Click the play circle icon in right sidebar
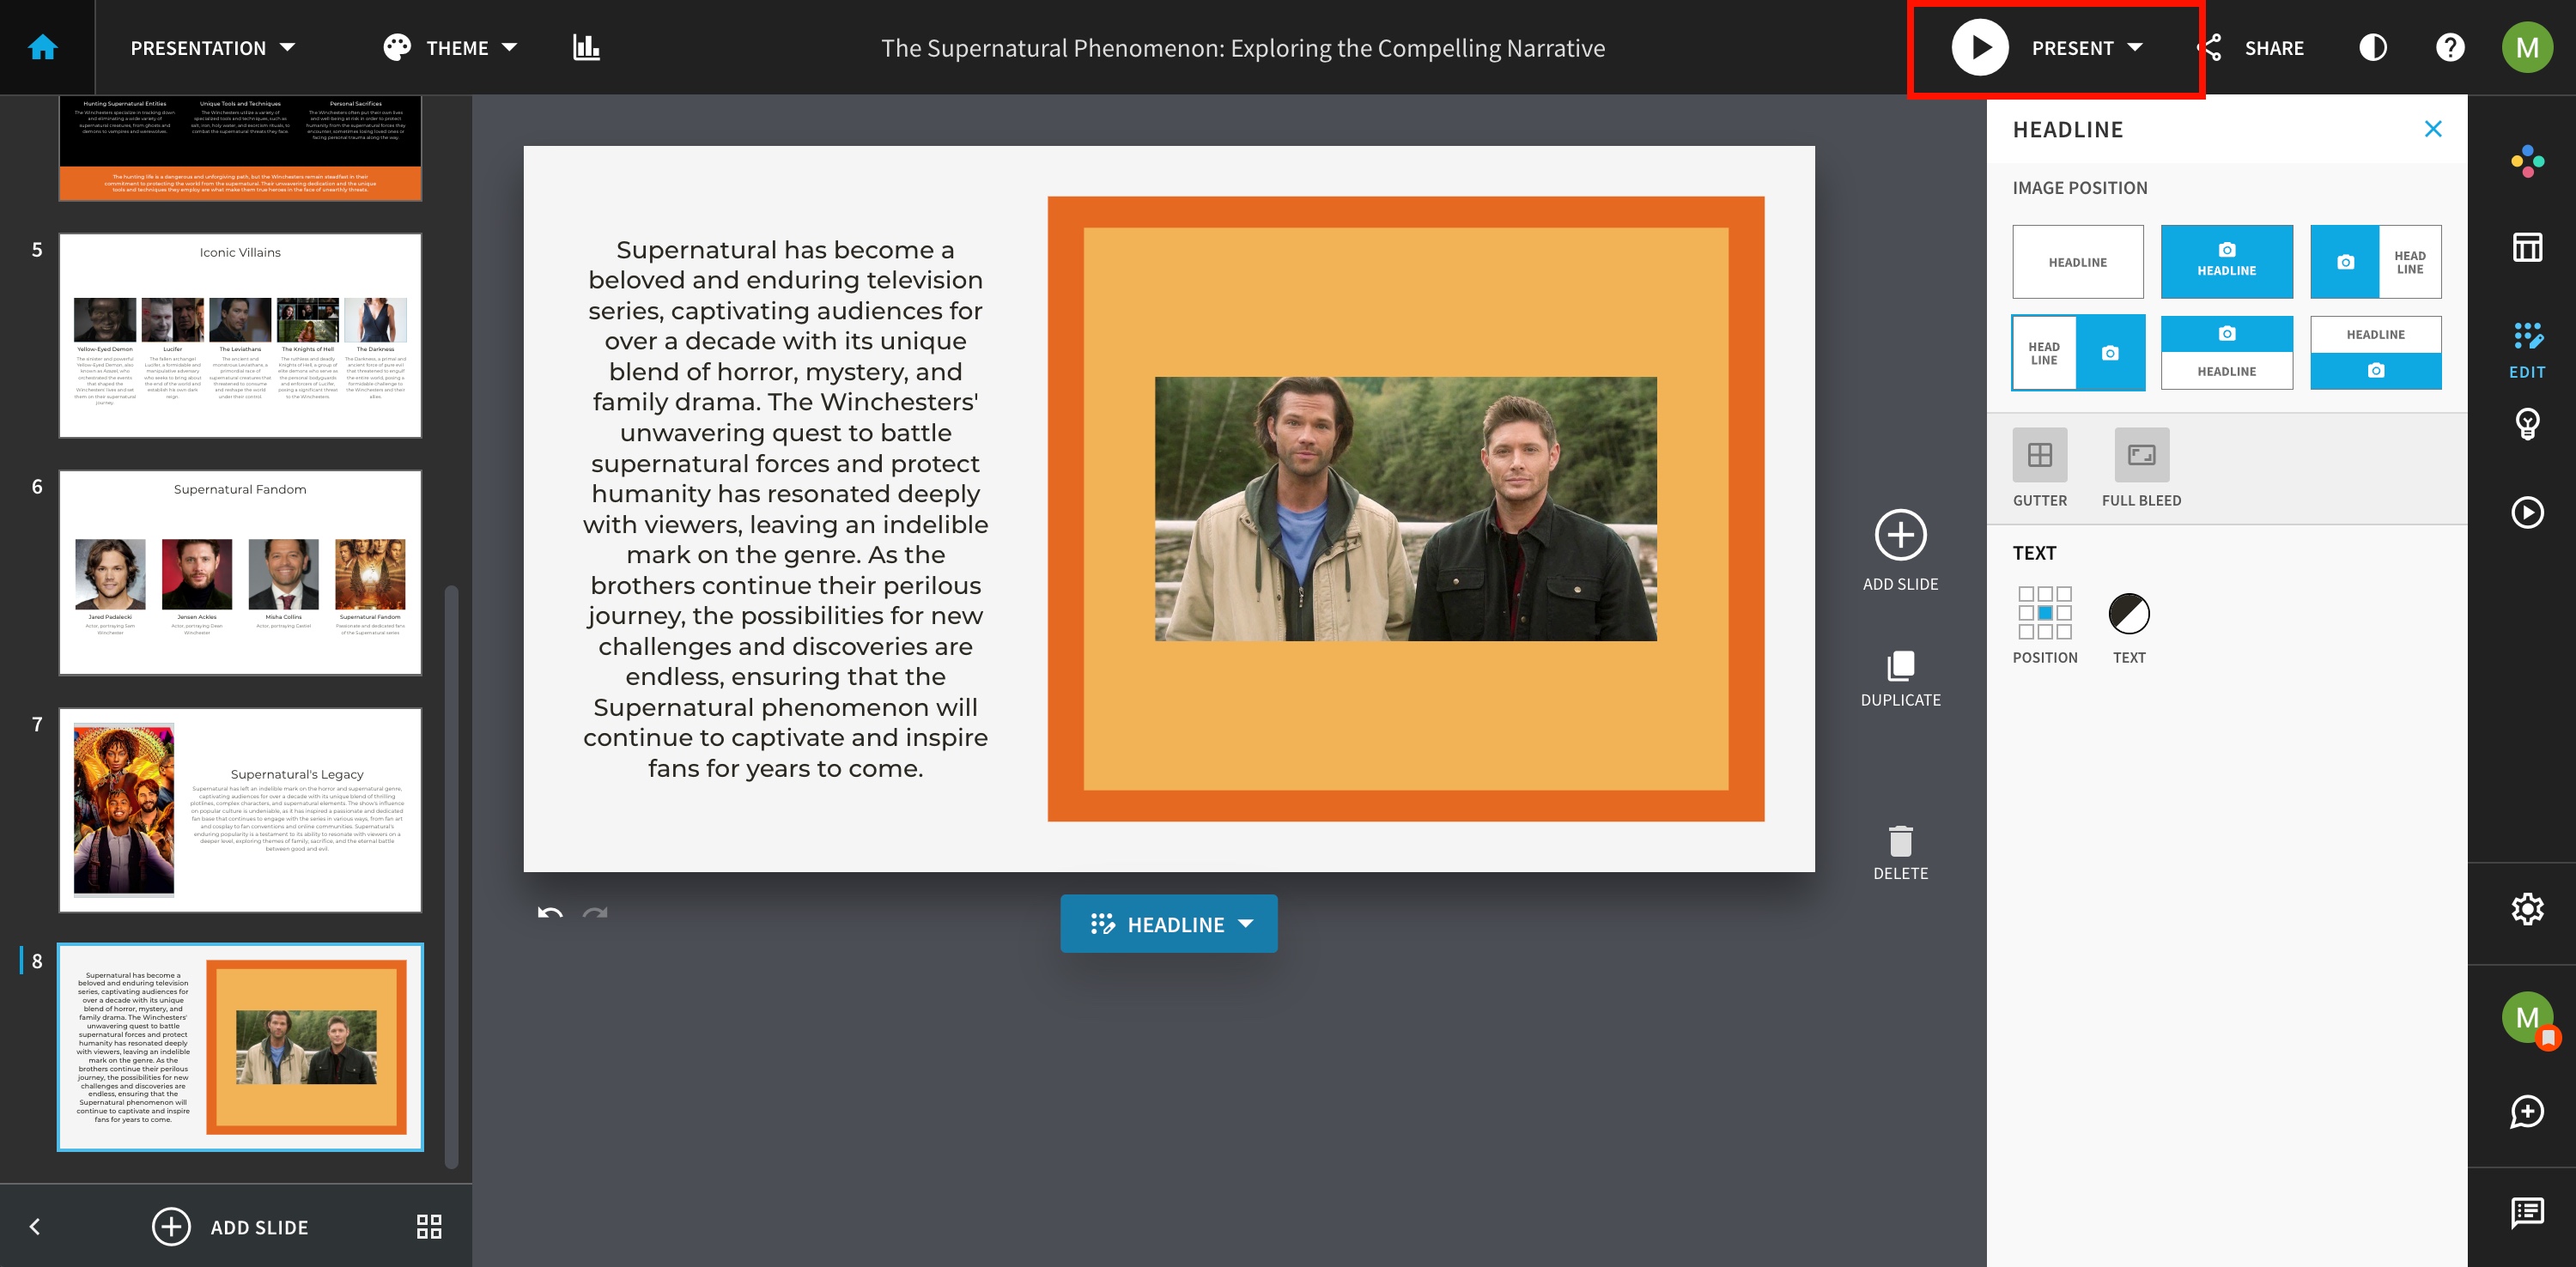 [2527, 512]
